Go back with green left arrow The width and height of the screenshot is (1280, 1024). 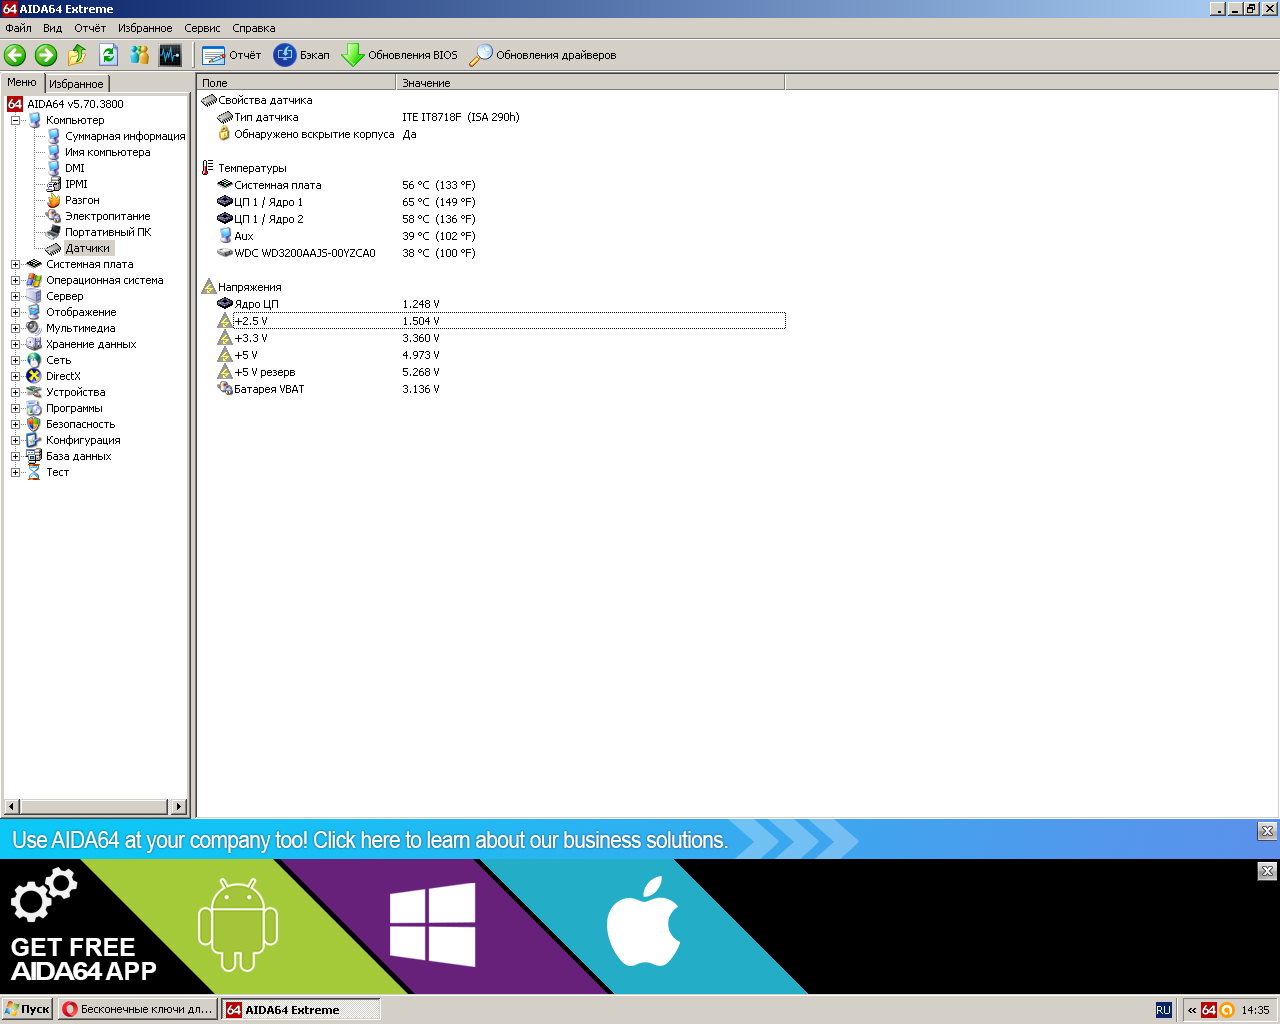pos(15,55)
